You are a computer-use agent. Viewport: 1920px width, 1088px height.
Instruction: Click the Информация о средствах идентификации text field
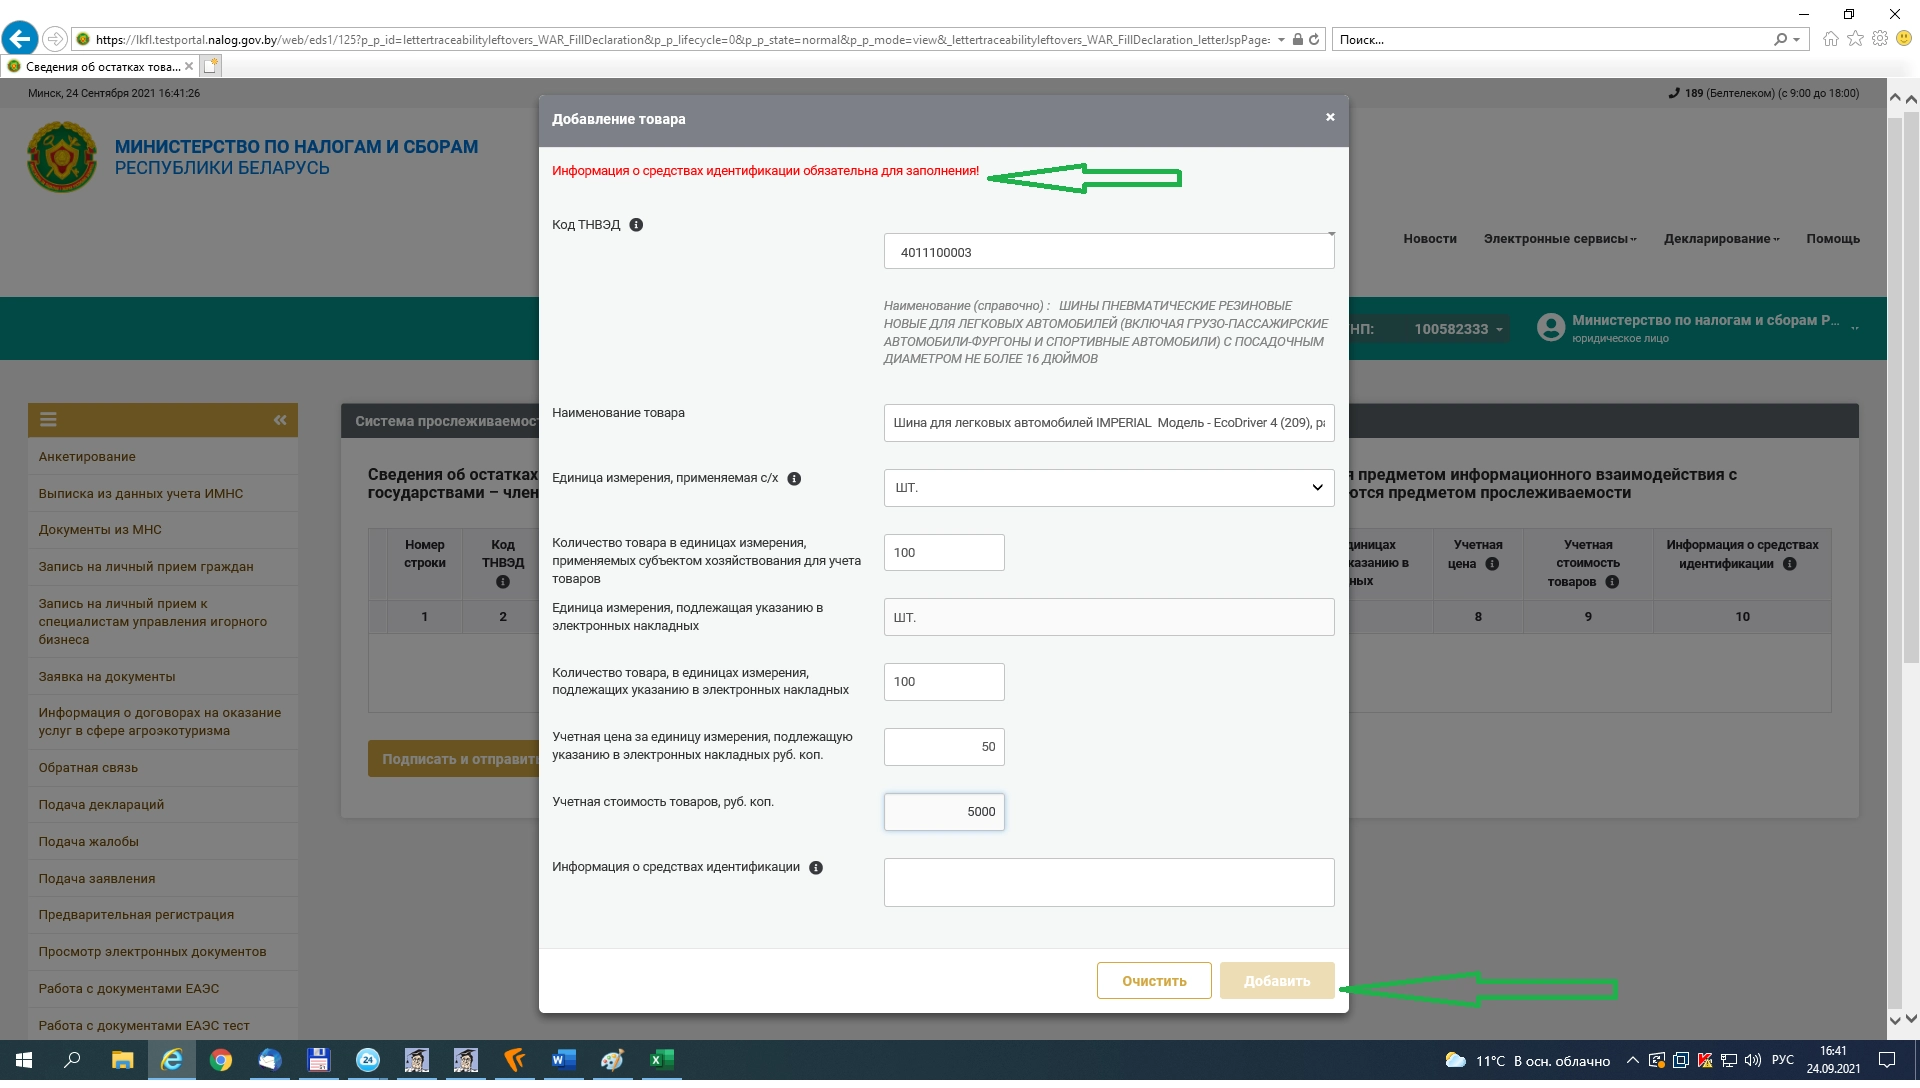(1108, 883)
